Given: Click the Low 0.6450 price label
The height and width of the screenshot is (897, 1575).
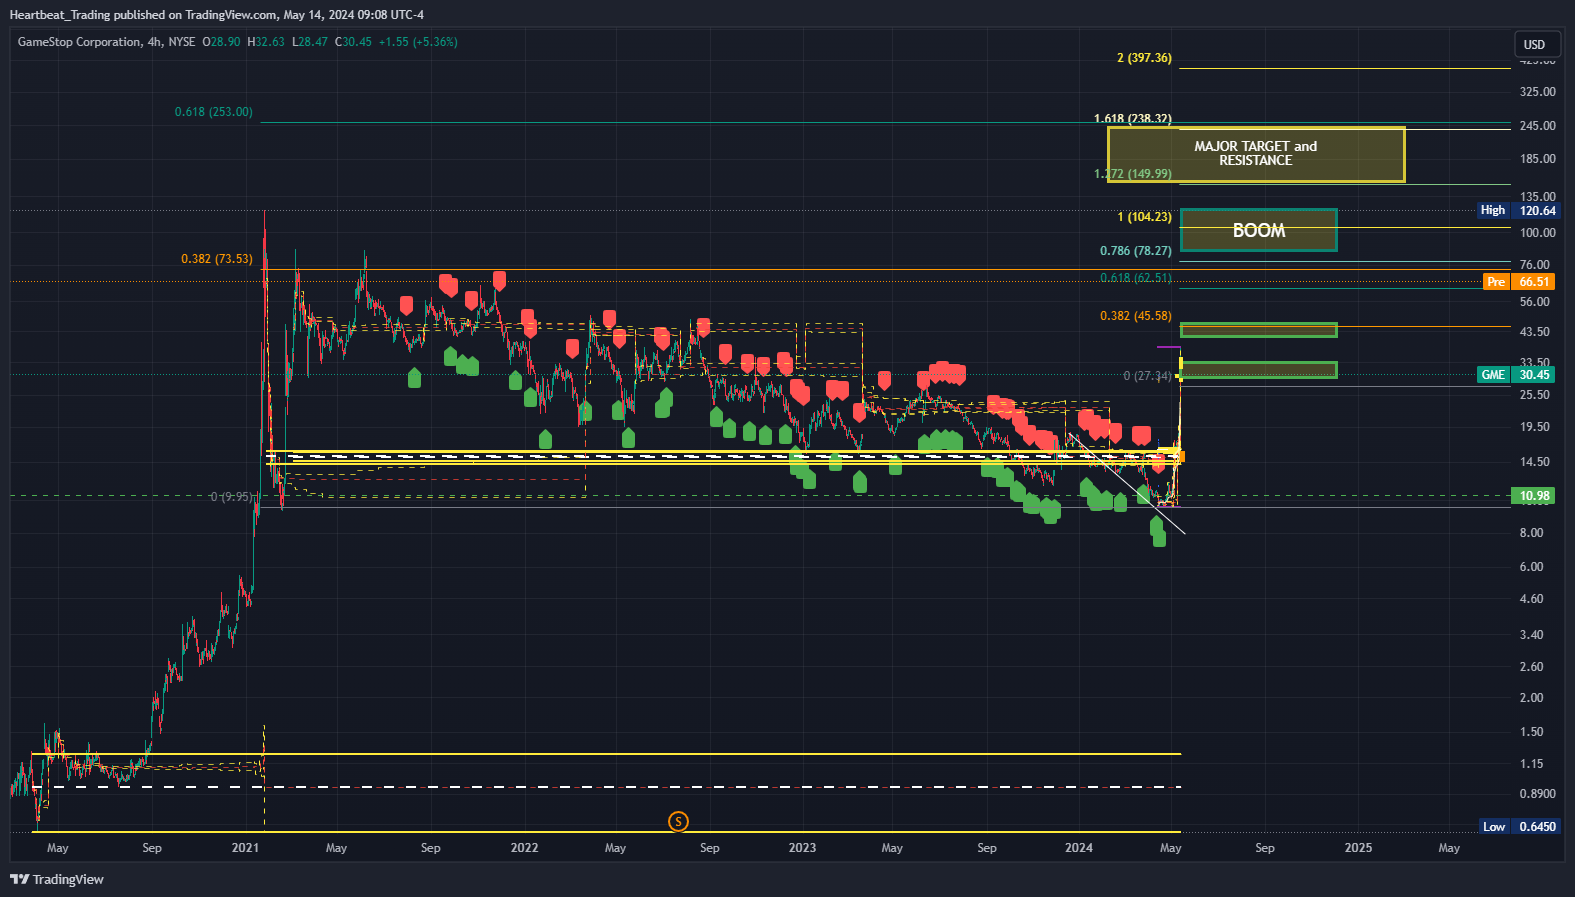Looking at the screenshot, I should tap(1518, 827).
